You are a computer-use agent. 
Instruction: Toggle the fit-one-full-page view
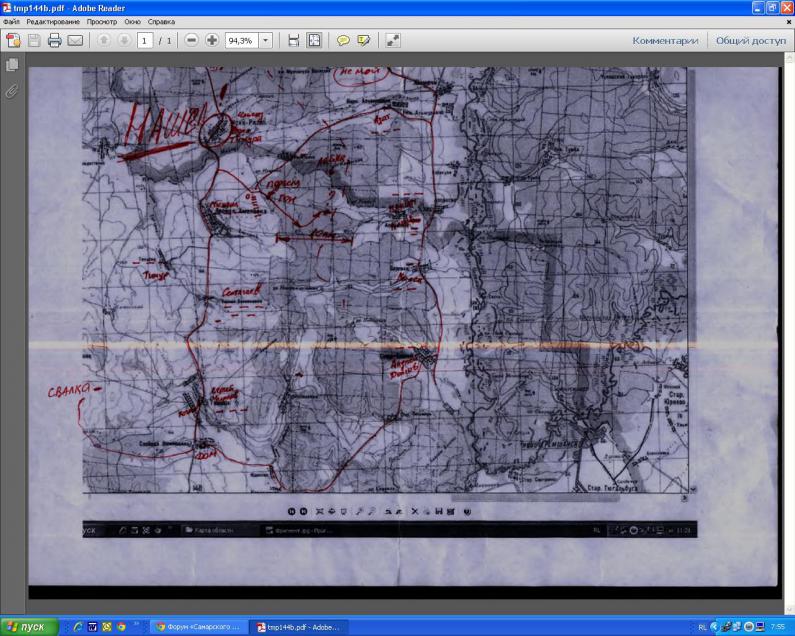click(x=314, y=40)
